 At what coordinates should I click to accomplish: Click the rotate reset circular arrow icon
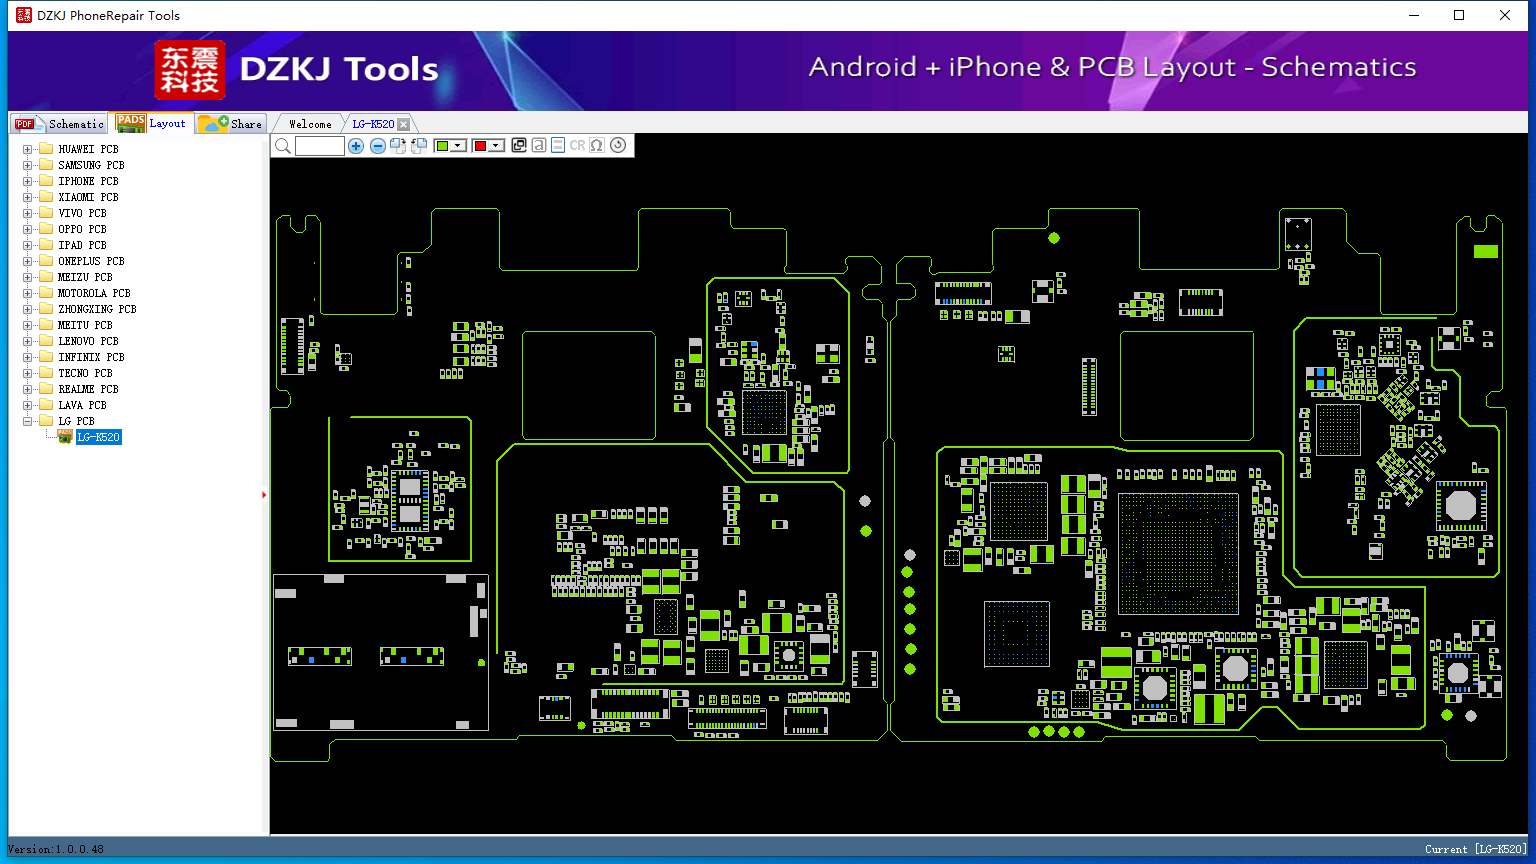618,145
